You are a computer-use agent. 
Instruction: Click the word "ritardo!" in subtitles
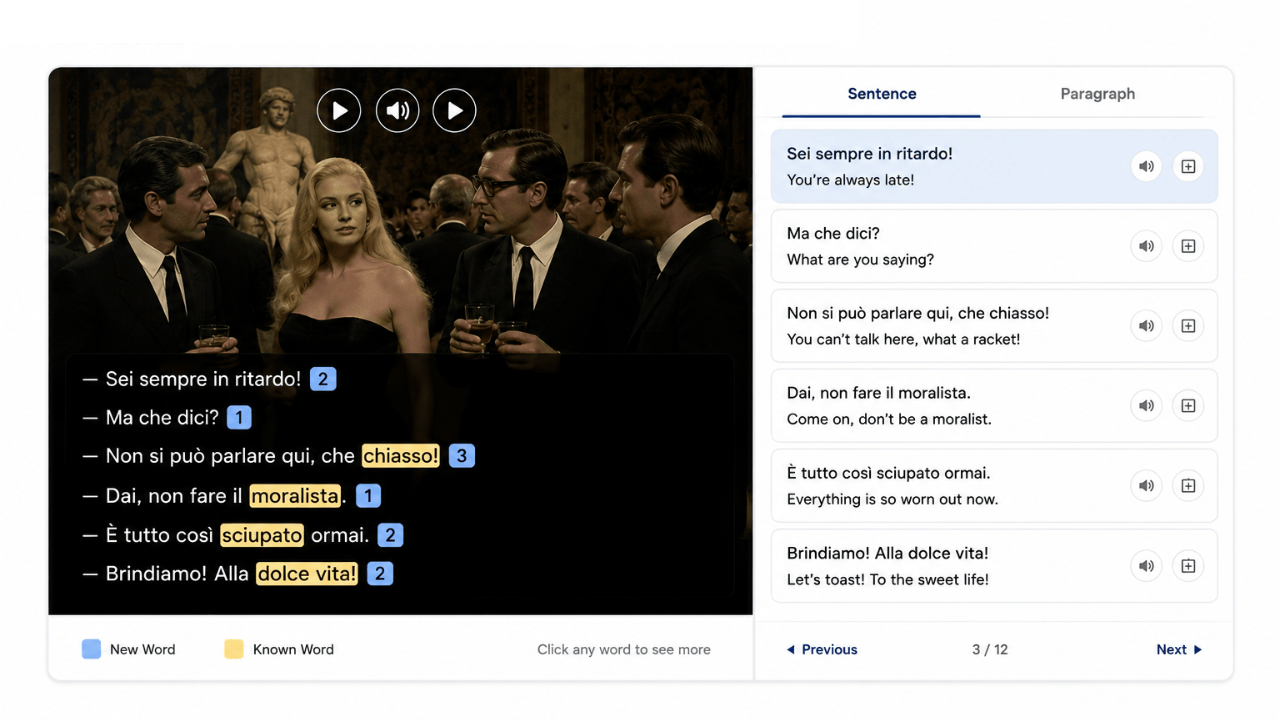coord(268,379)
